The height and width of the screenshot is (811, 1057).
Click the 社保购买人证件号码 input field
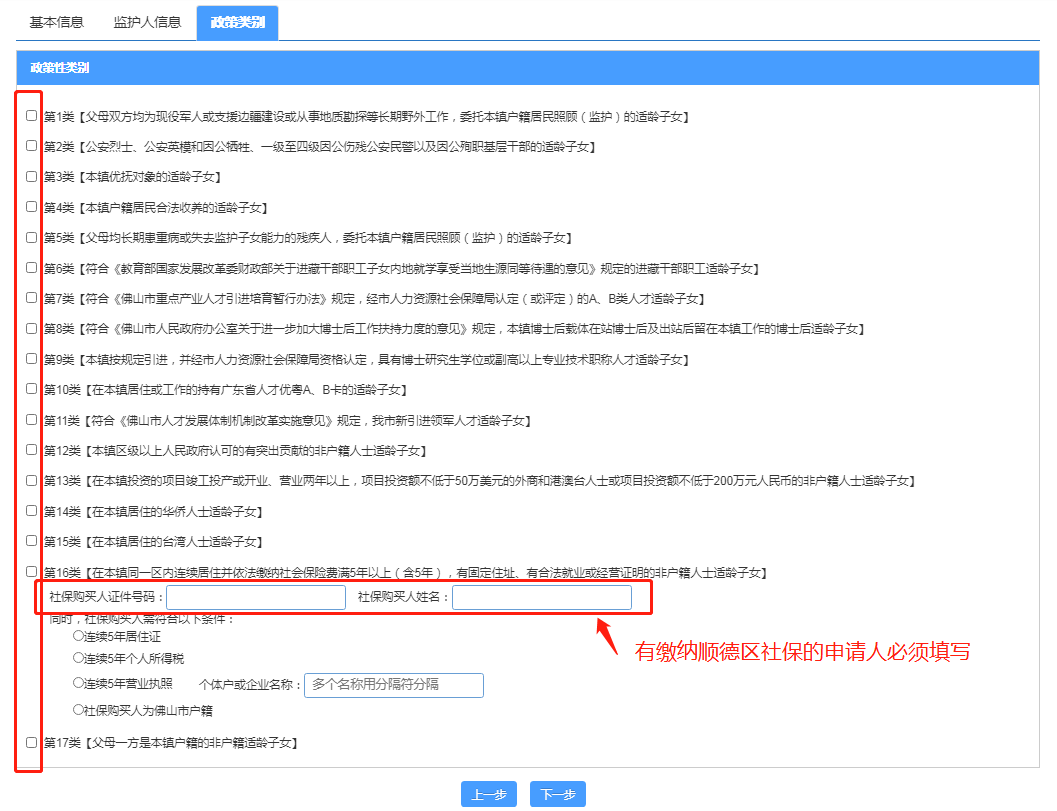[256, 598]
